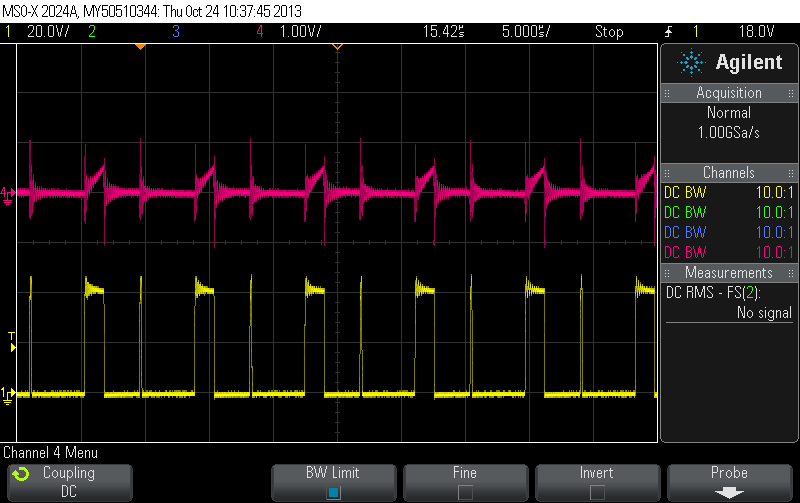The width and height of the screenshot is (800, 503).
Task: Click the channel 1 ground marker
Action: tap(7, 395)
